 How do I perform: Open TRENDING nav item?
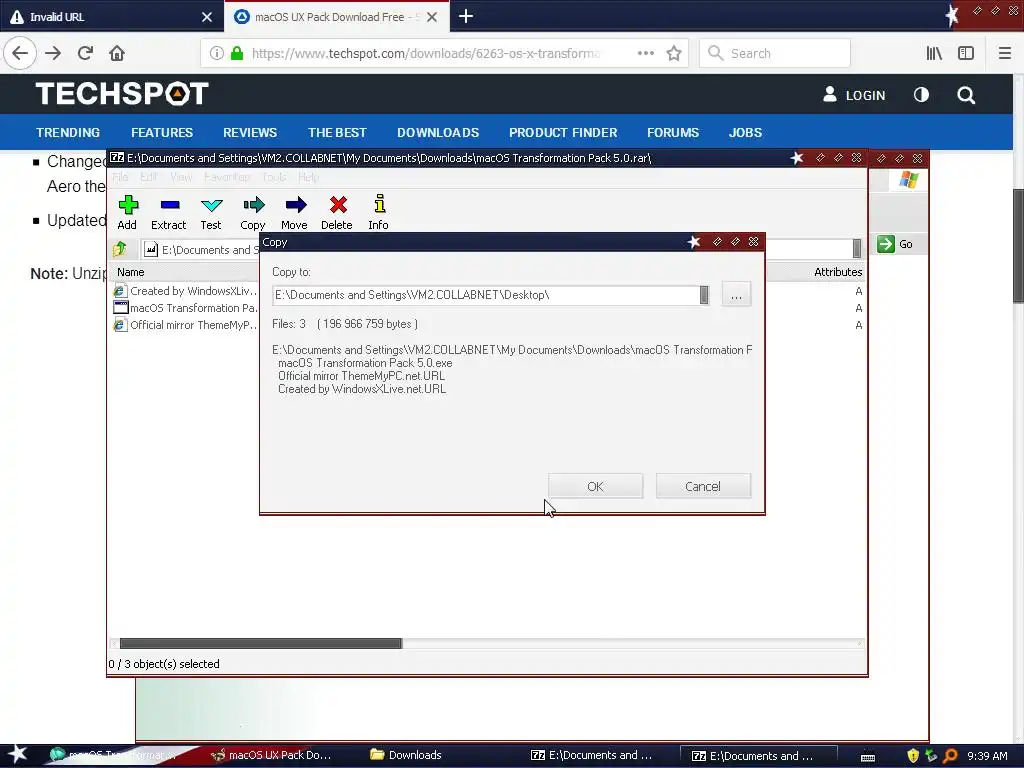pyautogui.click(x=68, y=133)
